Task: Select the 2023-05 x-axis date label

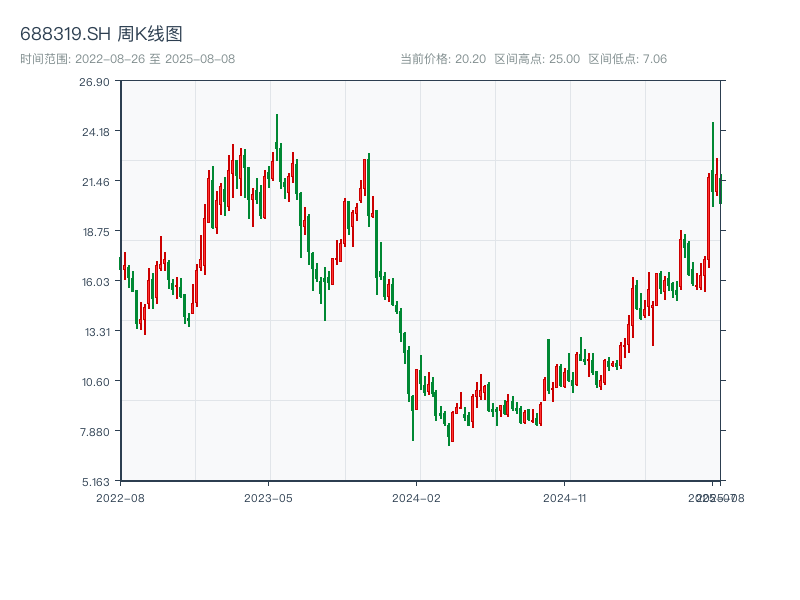Action: (x=268, y=497)
